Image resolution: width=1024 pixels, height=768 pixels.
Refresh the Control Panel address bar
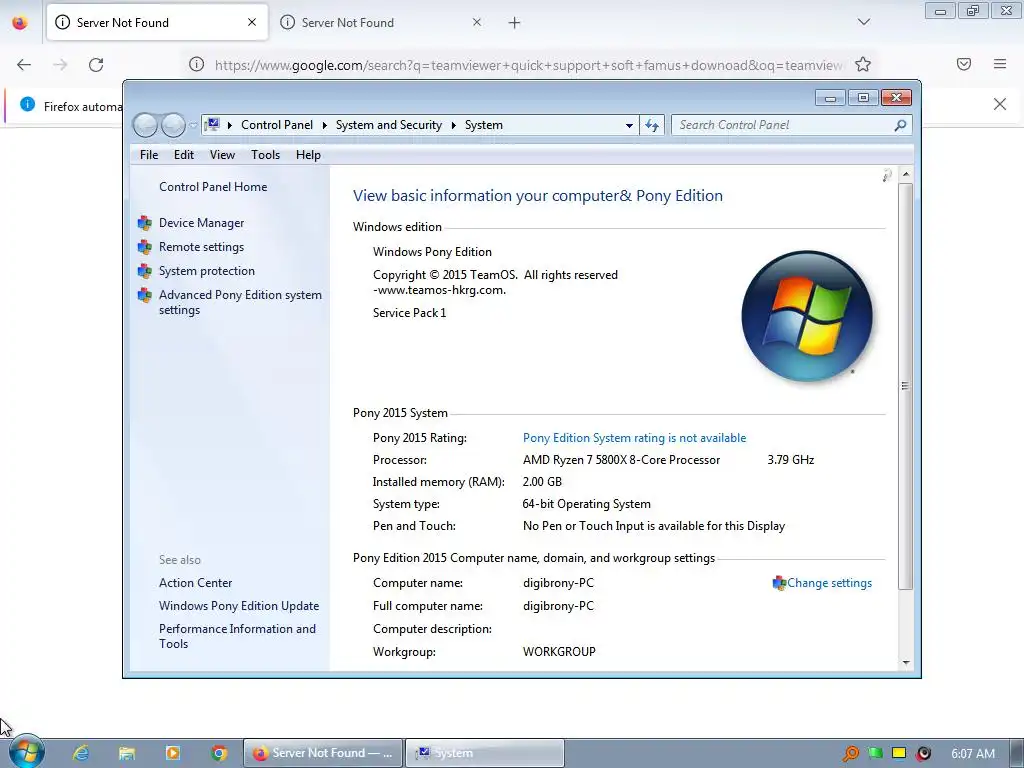(x=652, y=125)
